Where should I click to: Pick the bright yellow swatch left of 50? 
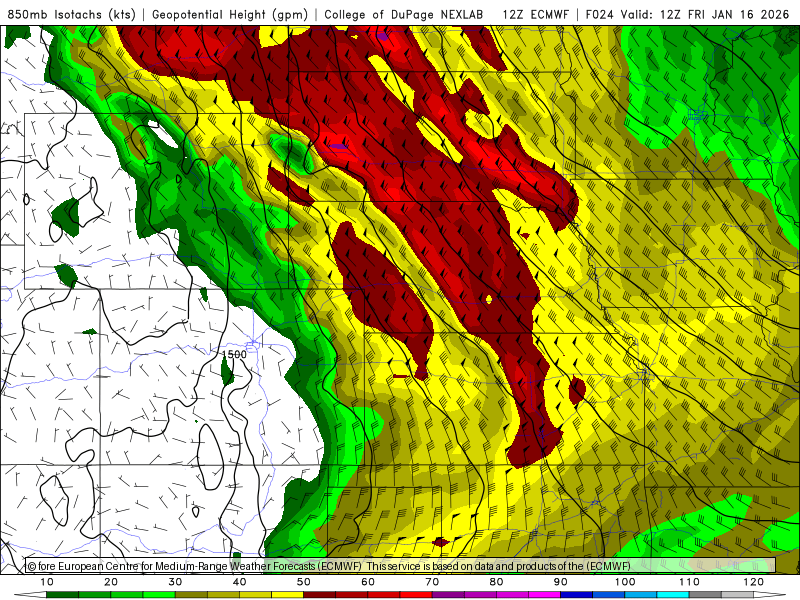(287, 595)
